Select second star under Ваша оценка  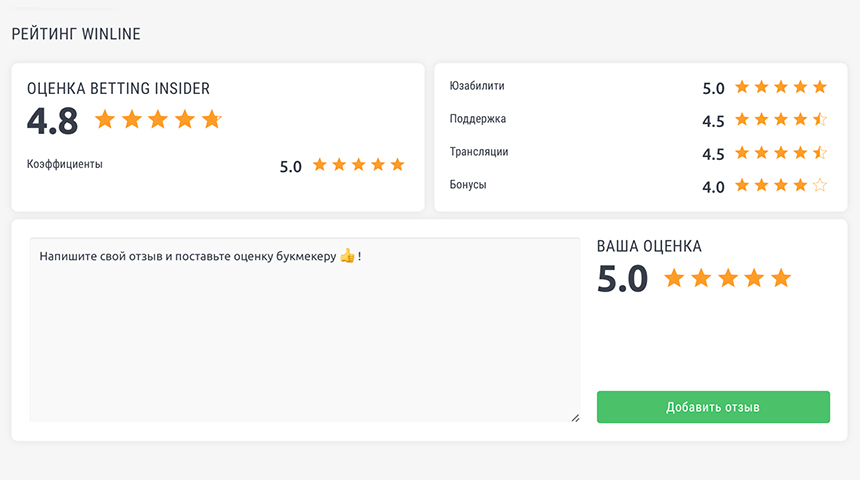(701, 278)
